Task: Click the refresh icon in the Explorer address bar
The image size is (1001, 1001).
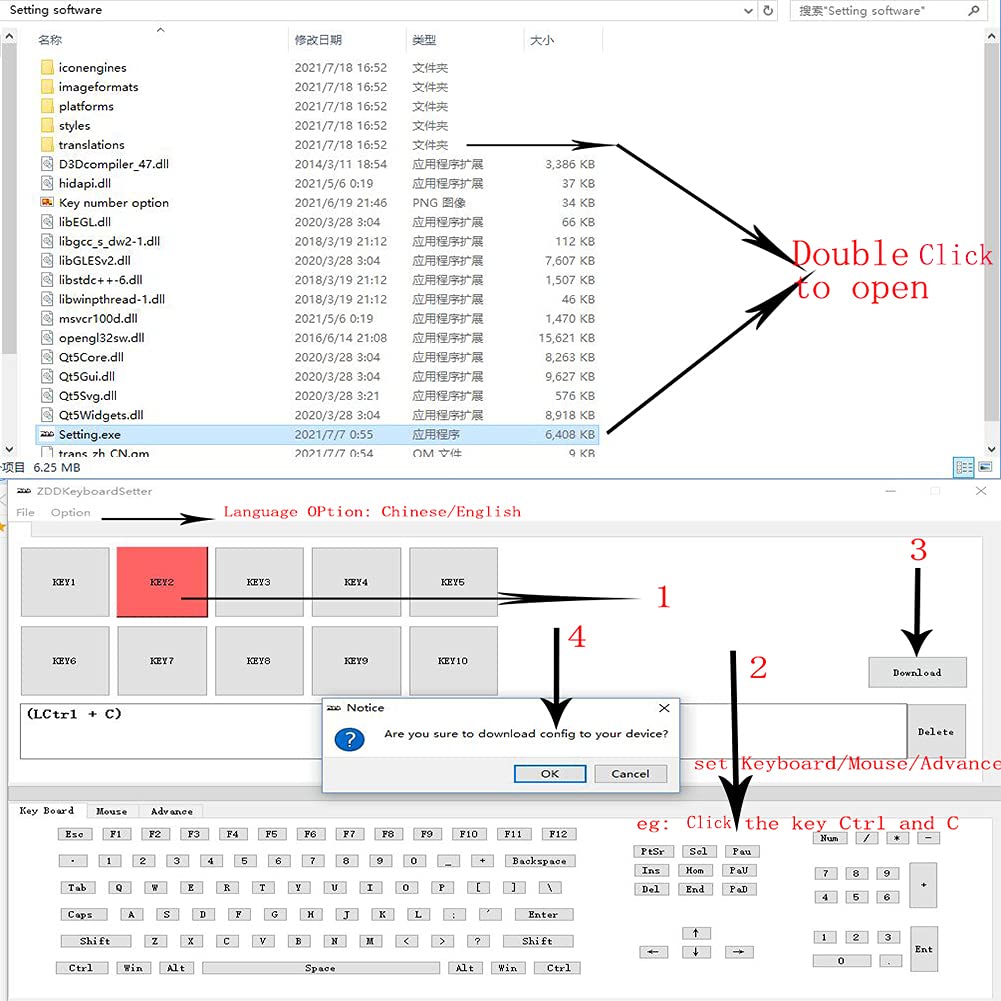Action: [768, 11]
